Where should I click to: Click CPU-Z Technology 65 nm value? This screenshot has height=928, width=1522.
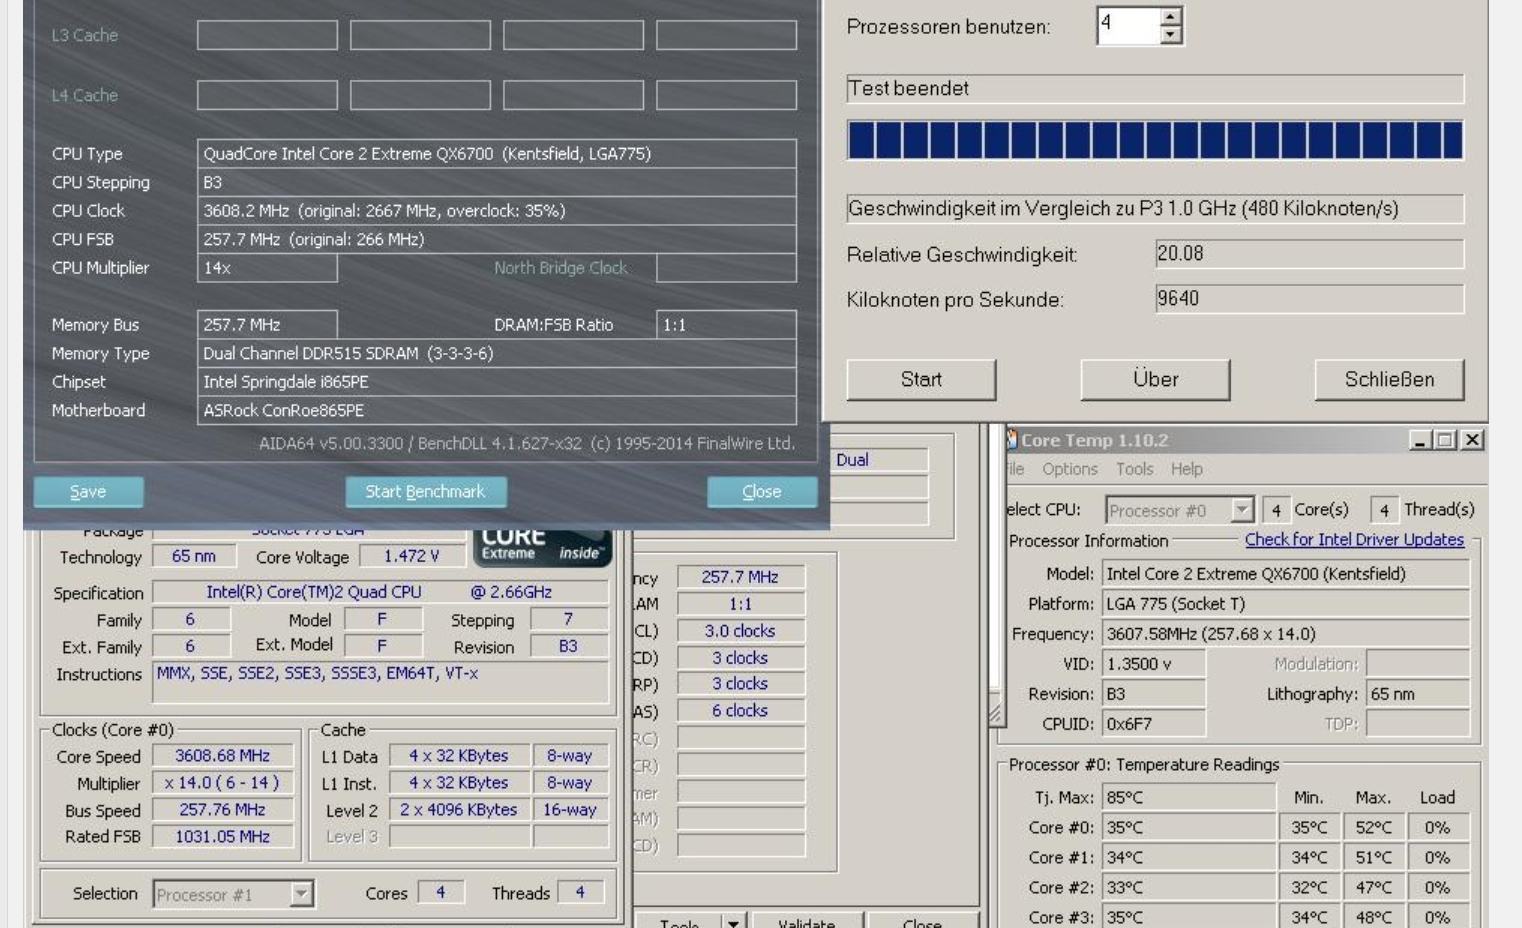coord(194,556)
